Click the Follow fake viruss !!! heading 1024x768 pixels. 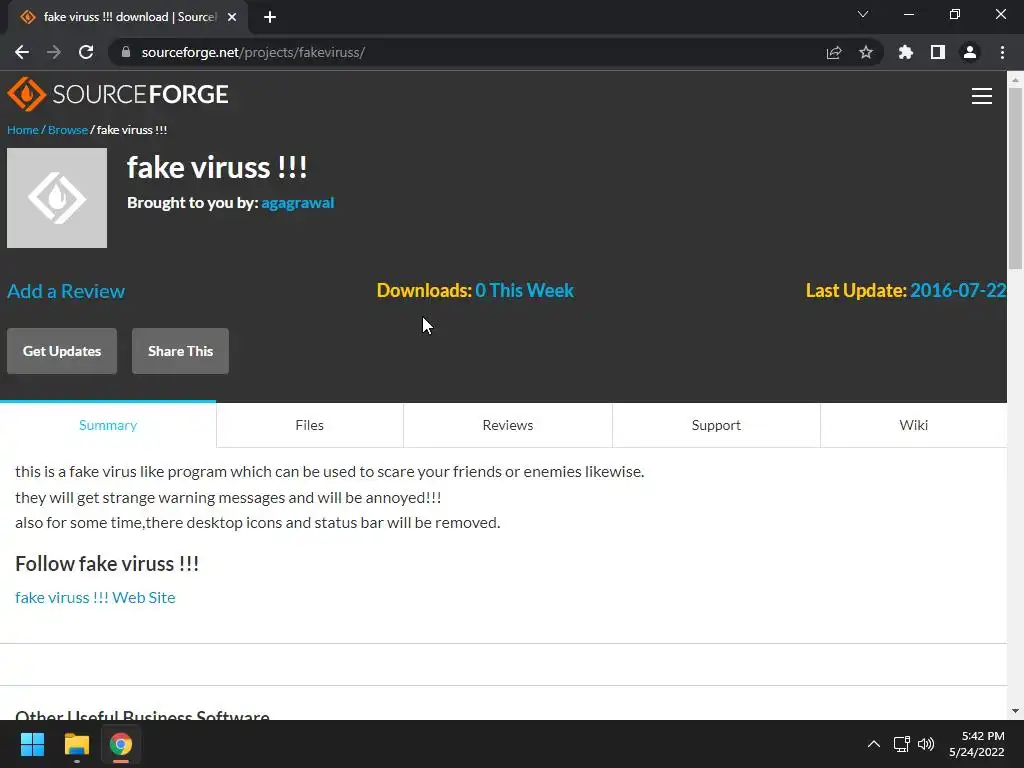[x=107, y=564]
